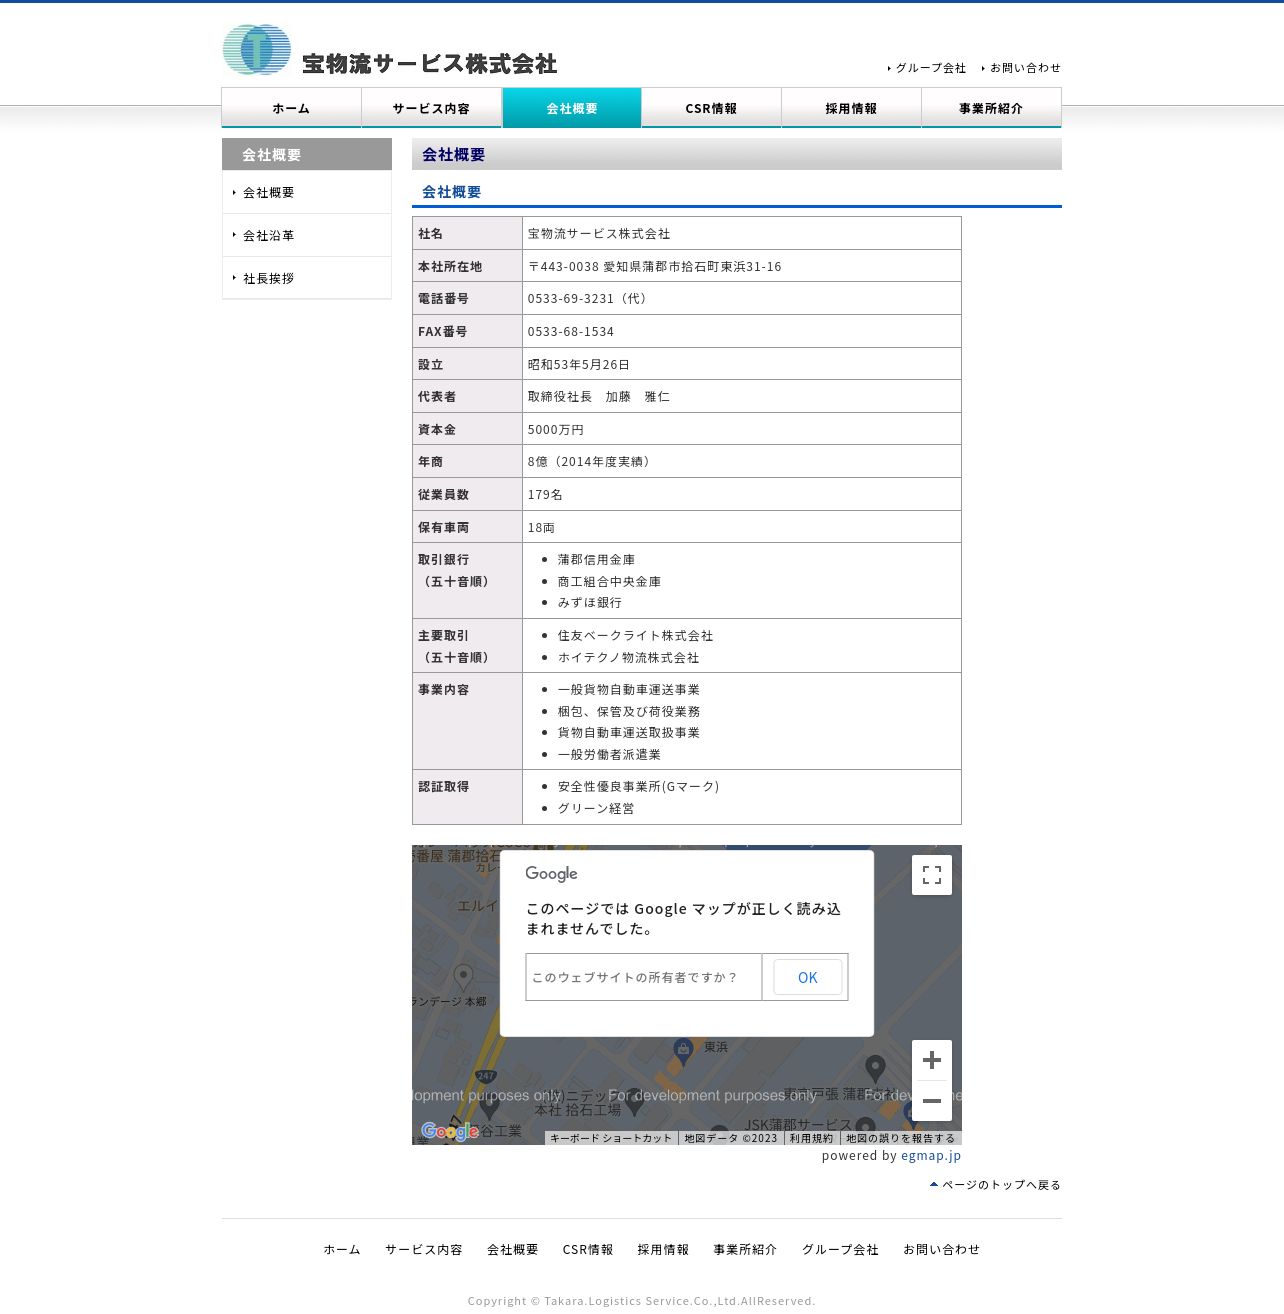This screenshot has height=1314, width=1284.
Task: Click the 宝物流サービス company logo
Action: pos(390,50)
